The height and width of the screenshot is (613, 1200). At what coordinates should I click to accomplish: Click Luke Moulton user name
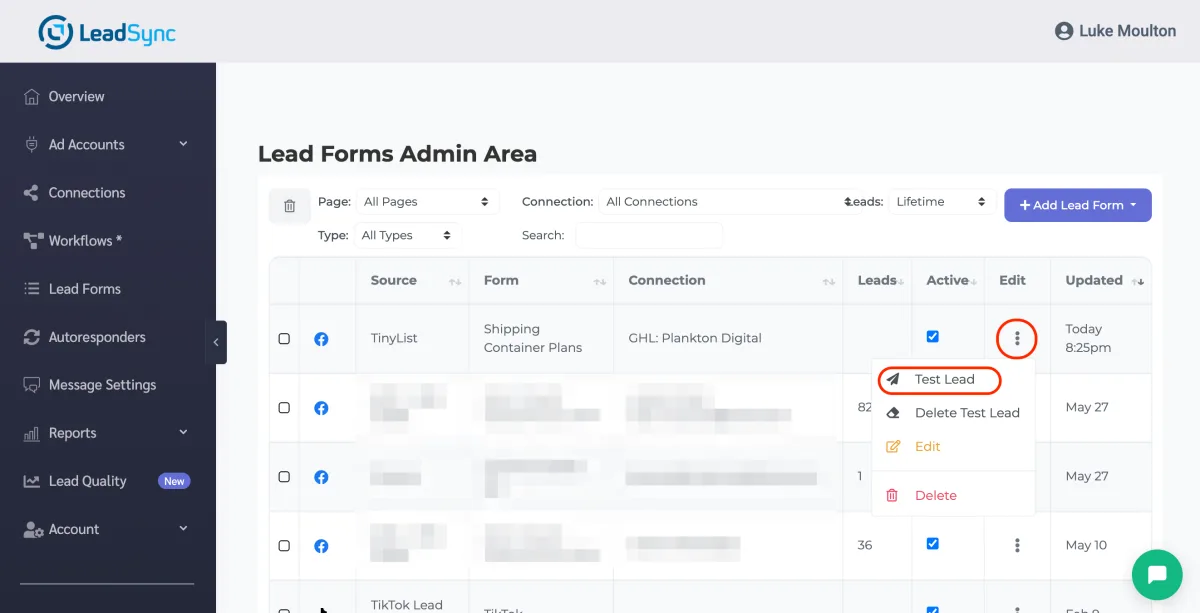1127,31
